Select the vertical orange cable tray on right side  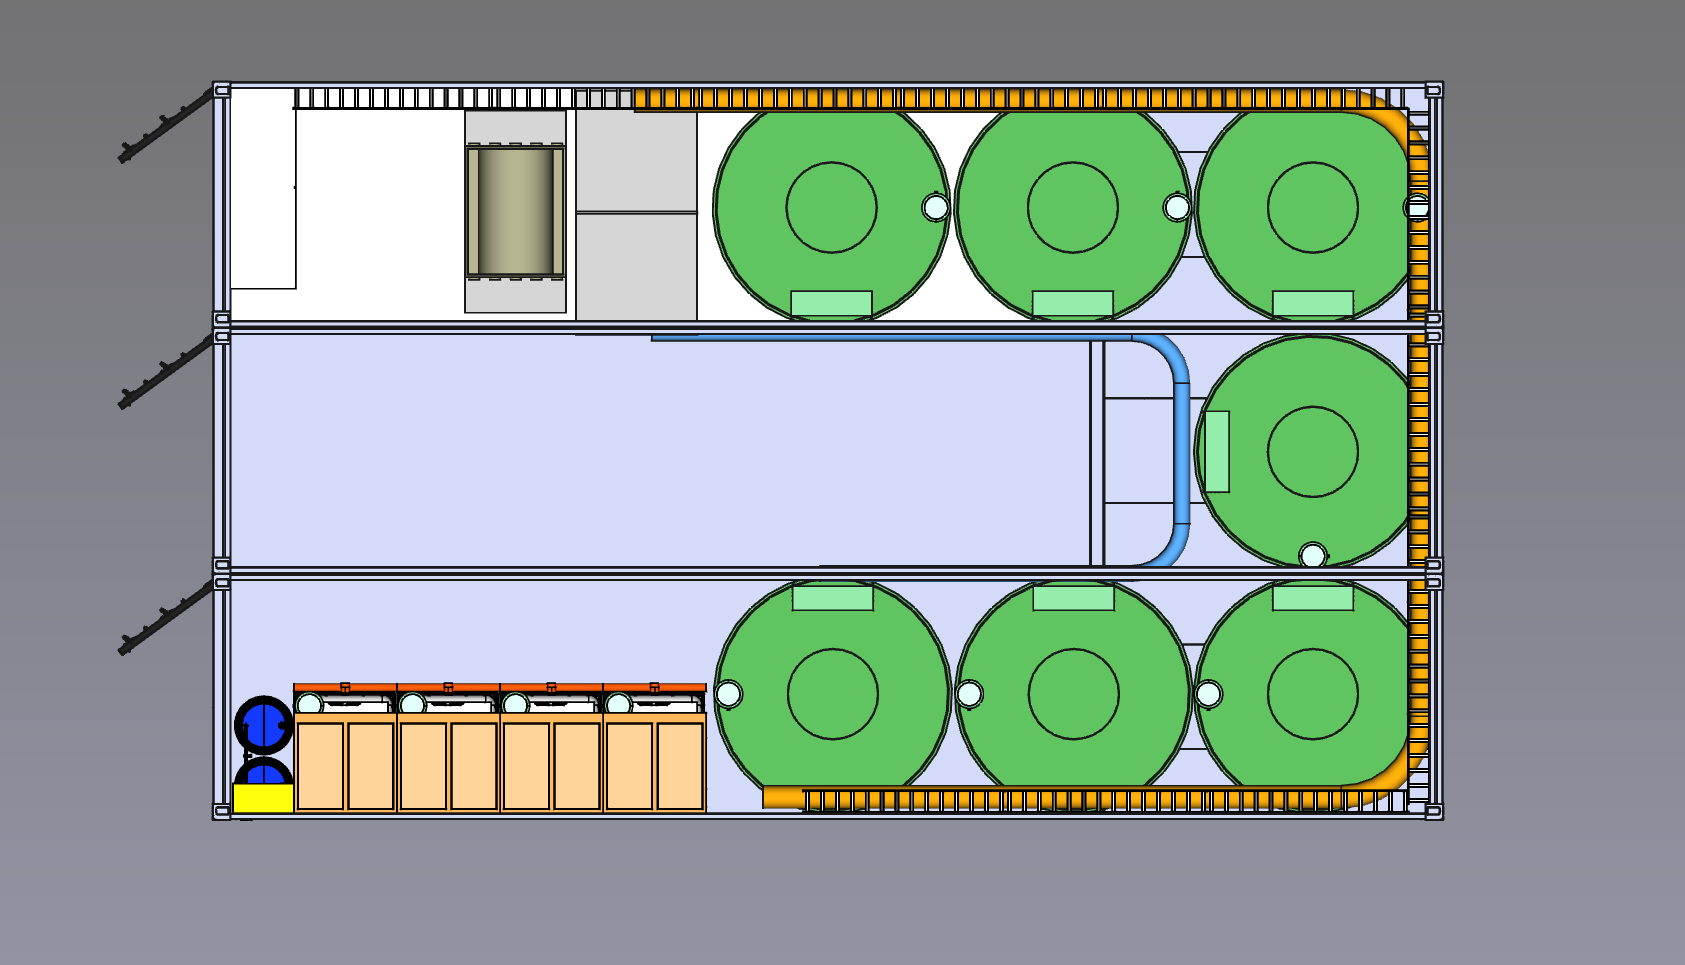[1418, 450]
